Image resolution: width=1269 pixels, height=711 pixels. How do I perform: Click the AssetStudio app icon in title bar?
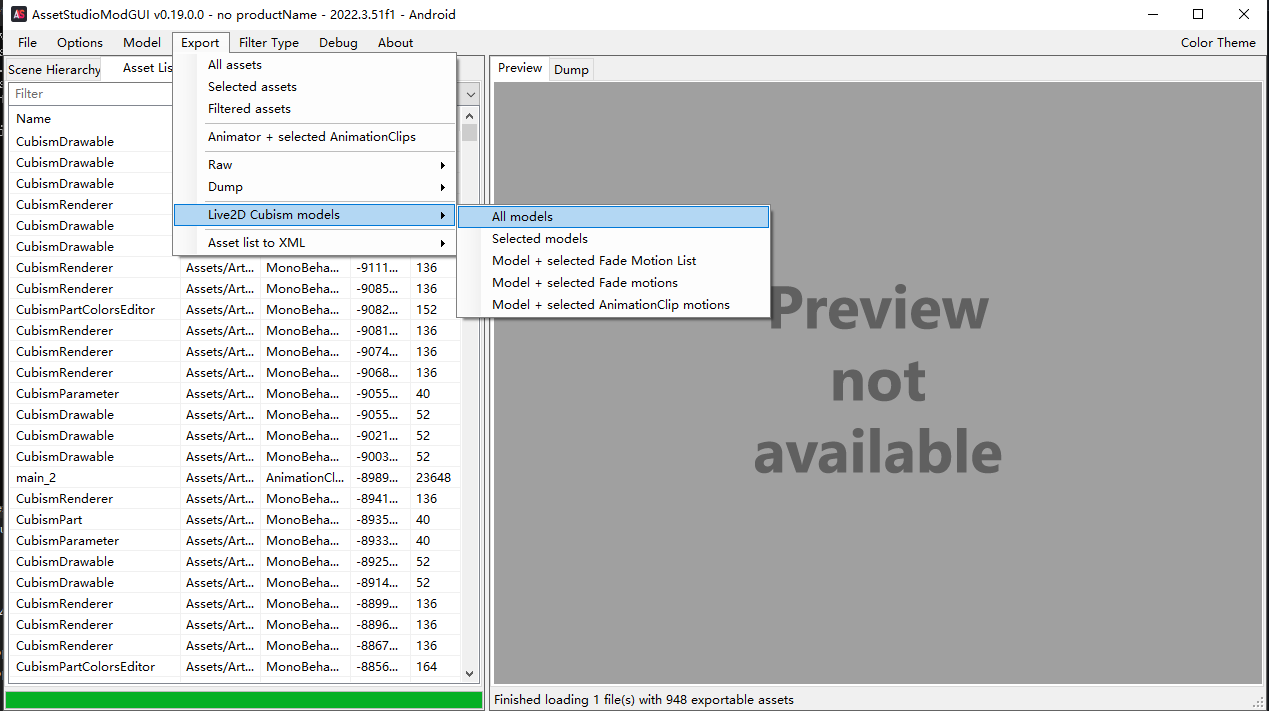point(18,14)
